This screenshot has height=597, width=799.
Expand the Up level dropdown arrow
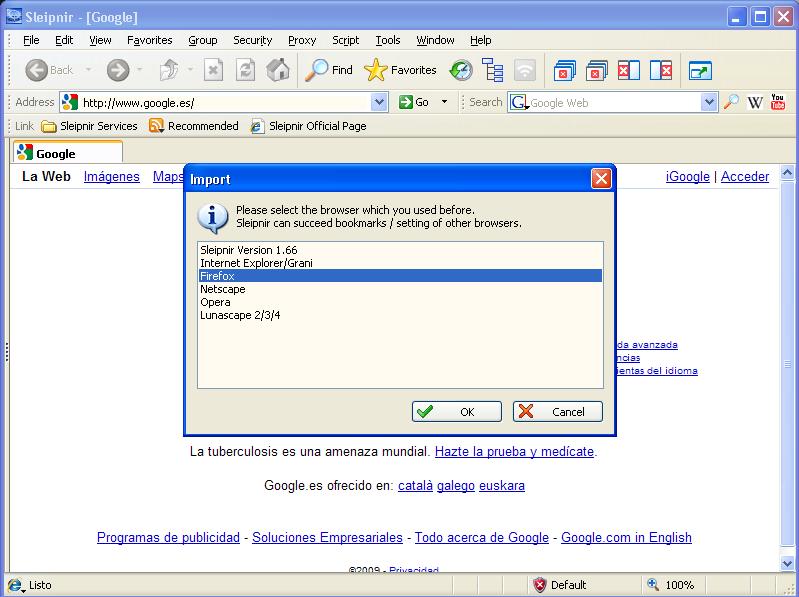click(x=190, y=70)
